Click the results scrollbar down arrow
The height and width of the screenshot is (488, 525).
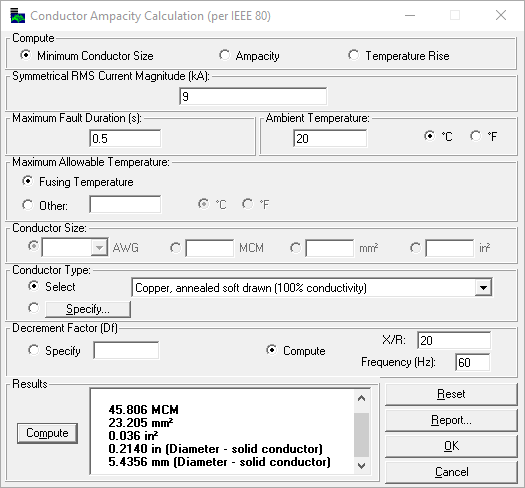(362, 466)
